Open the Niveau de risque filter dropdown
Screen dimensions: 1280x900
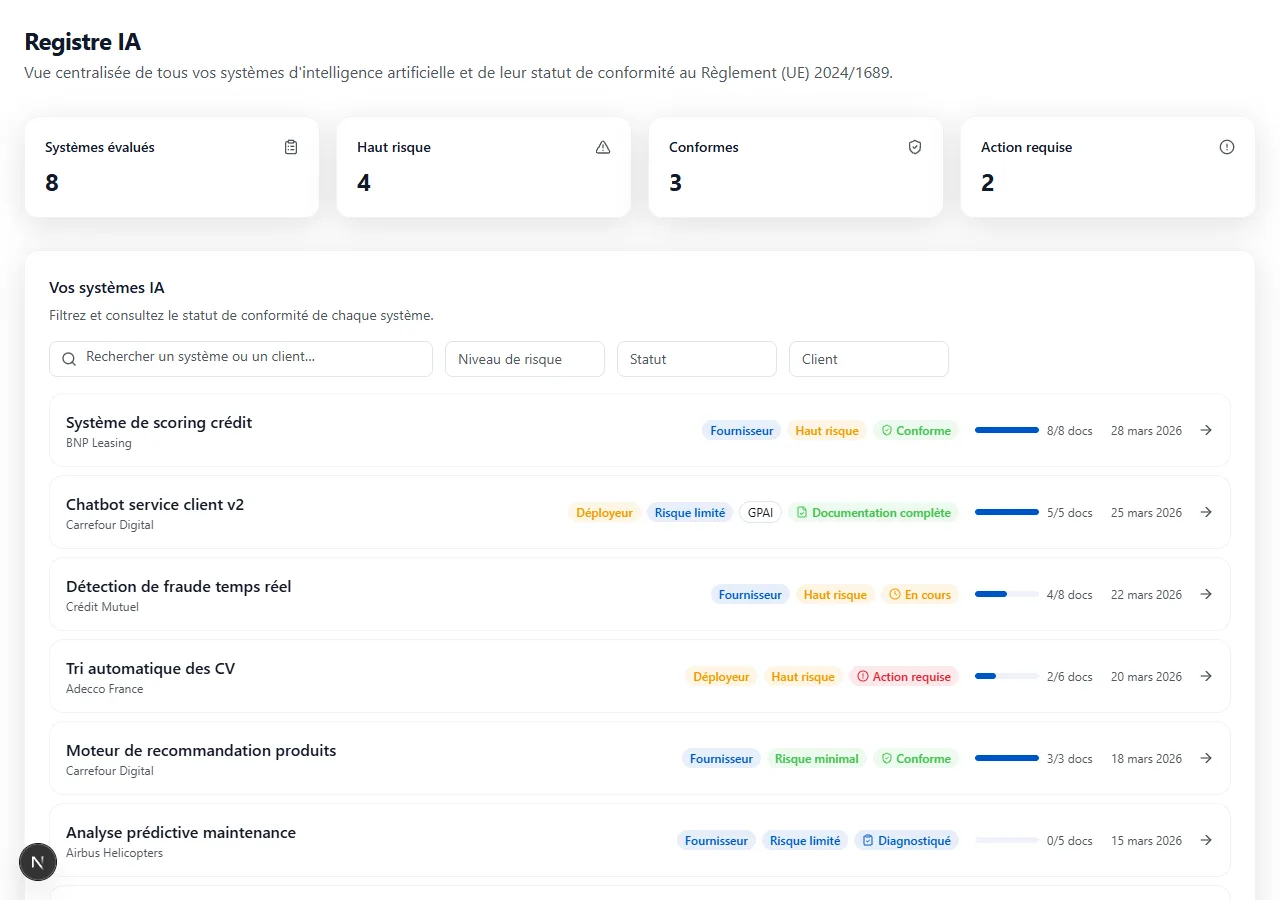point(524,359)
